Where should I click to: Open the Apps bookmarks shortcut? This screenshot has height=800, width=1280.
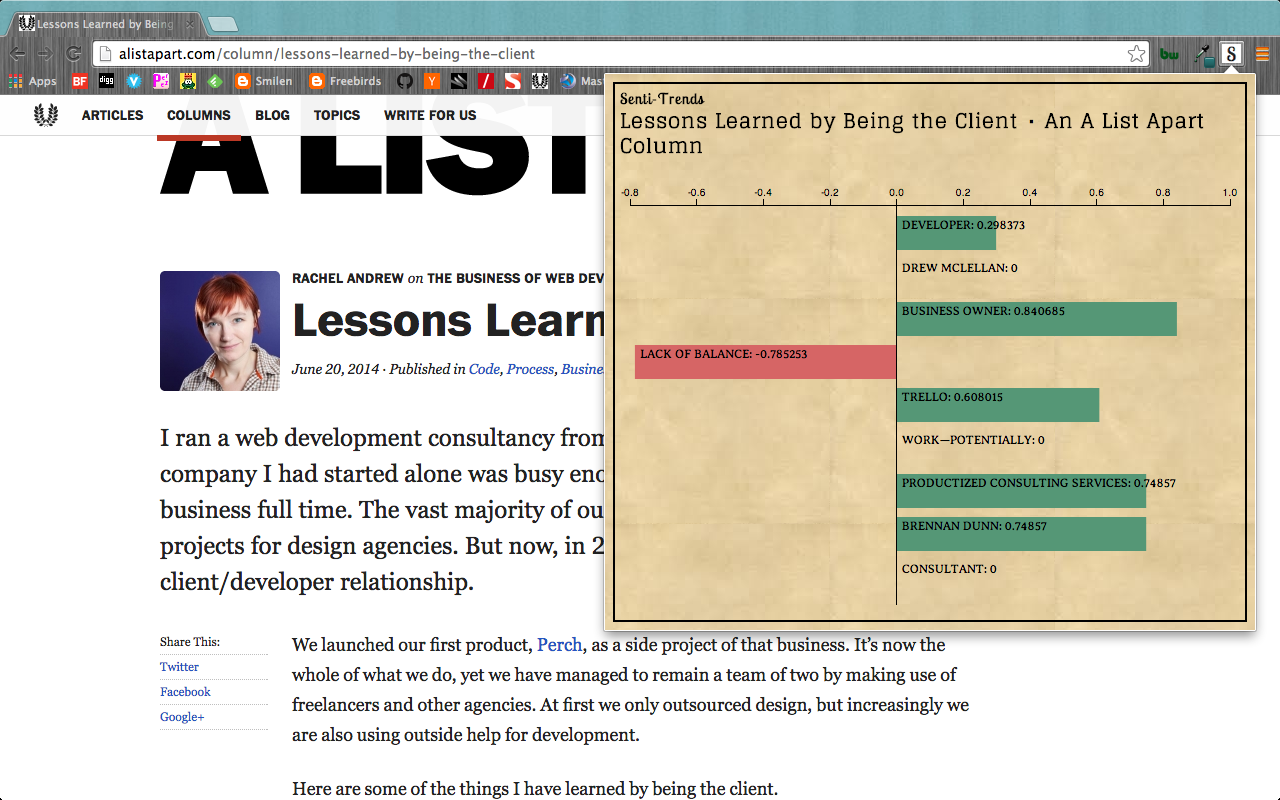33,81
